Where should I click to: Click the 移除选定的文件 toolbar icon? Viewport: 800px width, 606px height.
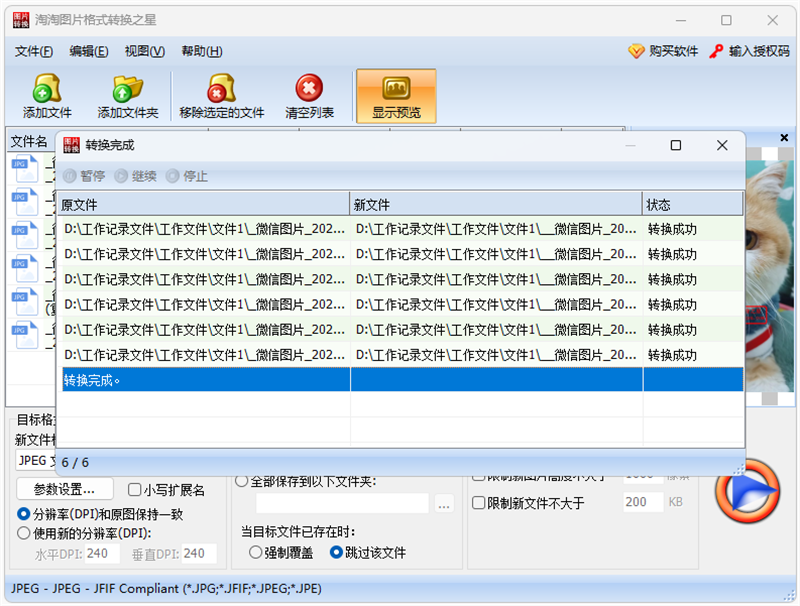221,88
